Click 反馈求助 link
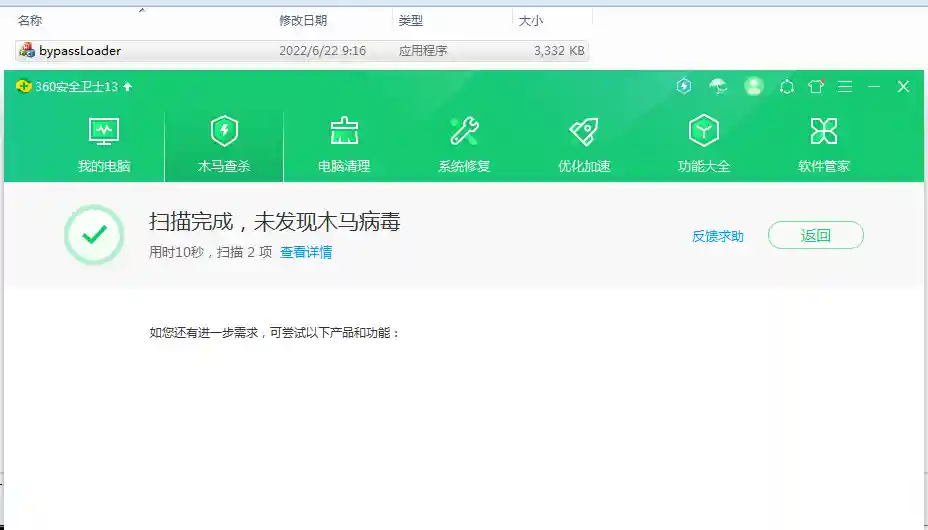 click(717, 237)
